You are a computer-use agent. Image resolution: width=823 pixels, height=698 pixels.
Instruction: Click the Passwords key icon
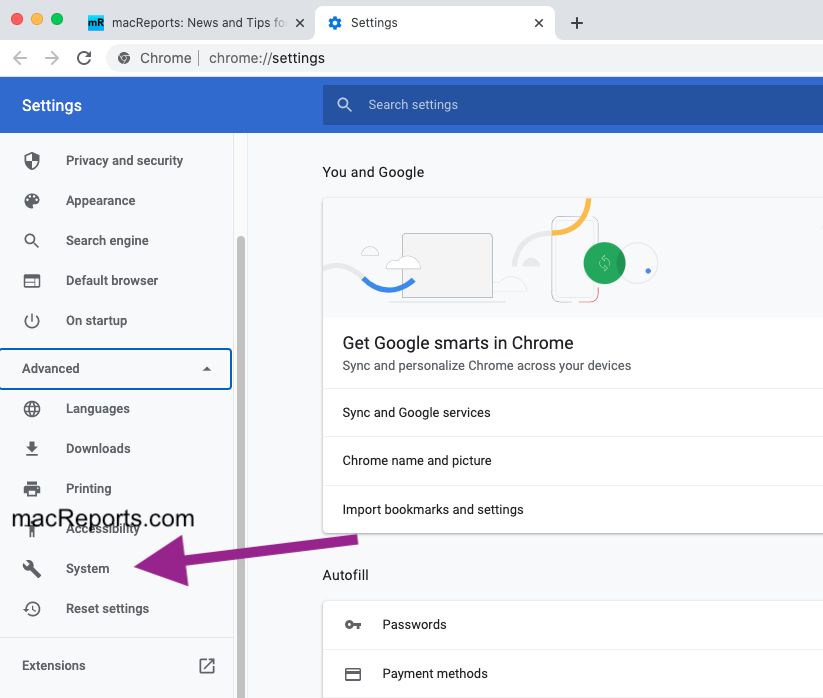pyautogui.click(x=353, y=625)
